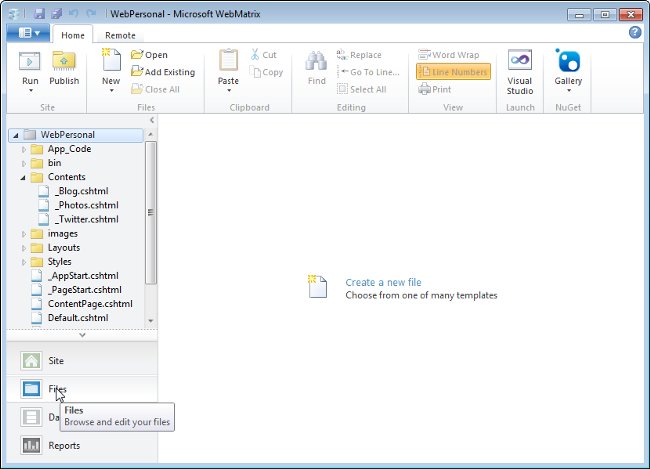650x469 pixels.
Task: Expand the Layouts folder
Action: click(24, 248)
